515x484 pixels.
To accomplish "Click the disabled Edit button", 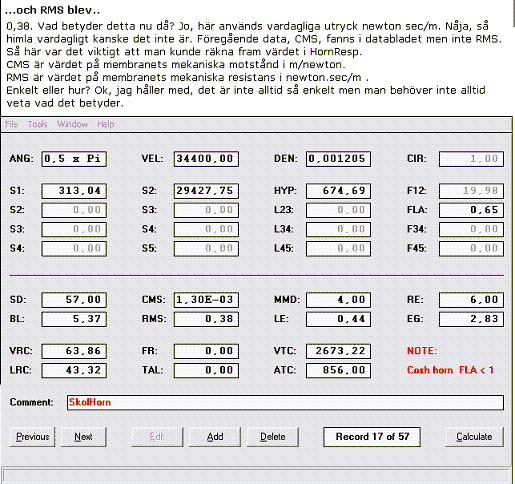I will pyautogui.click(x=157, y=437).
